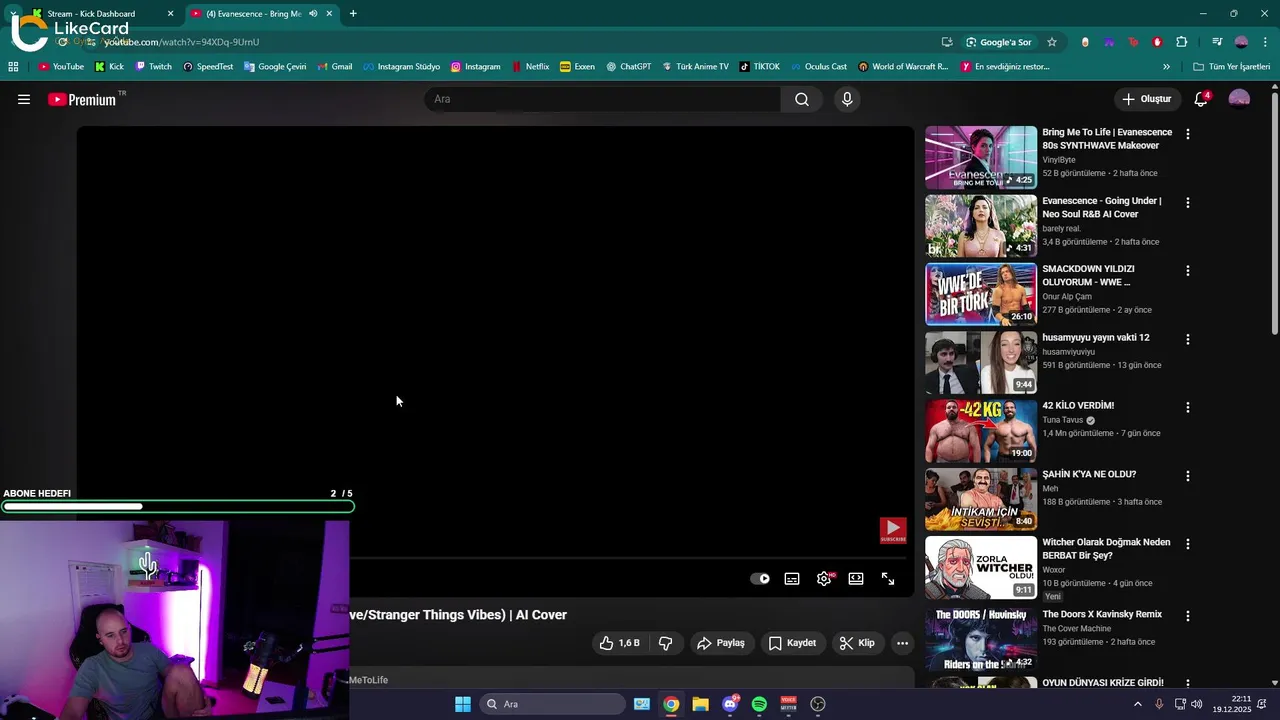The width and height of the screenshot is (1280, 720).
Task: Enter fullscreen in the video player
Action: point(888,579)
